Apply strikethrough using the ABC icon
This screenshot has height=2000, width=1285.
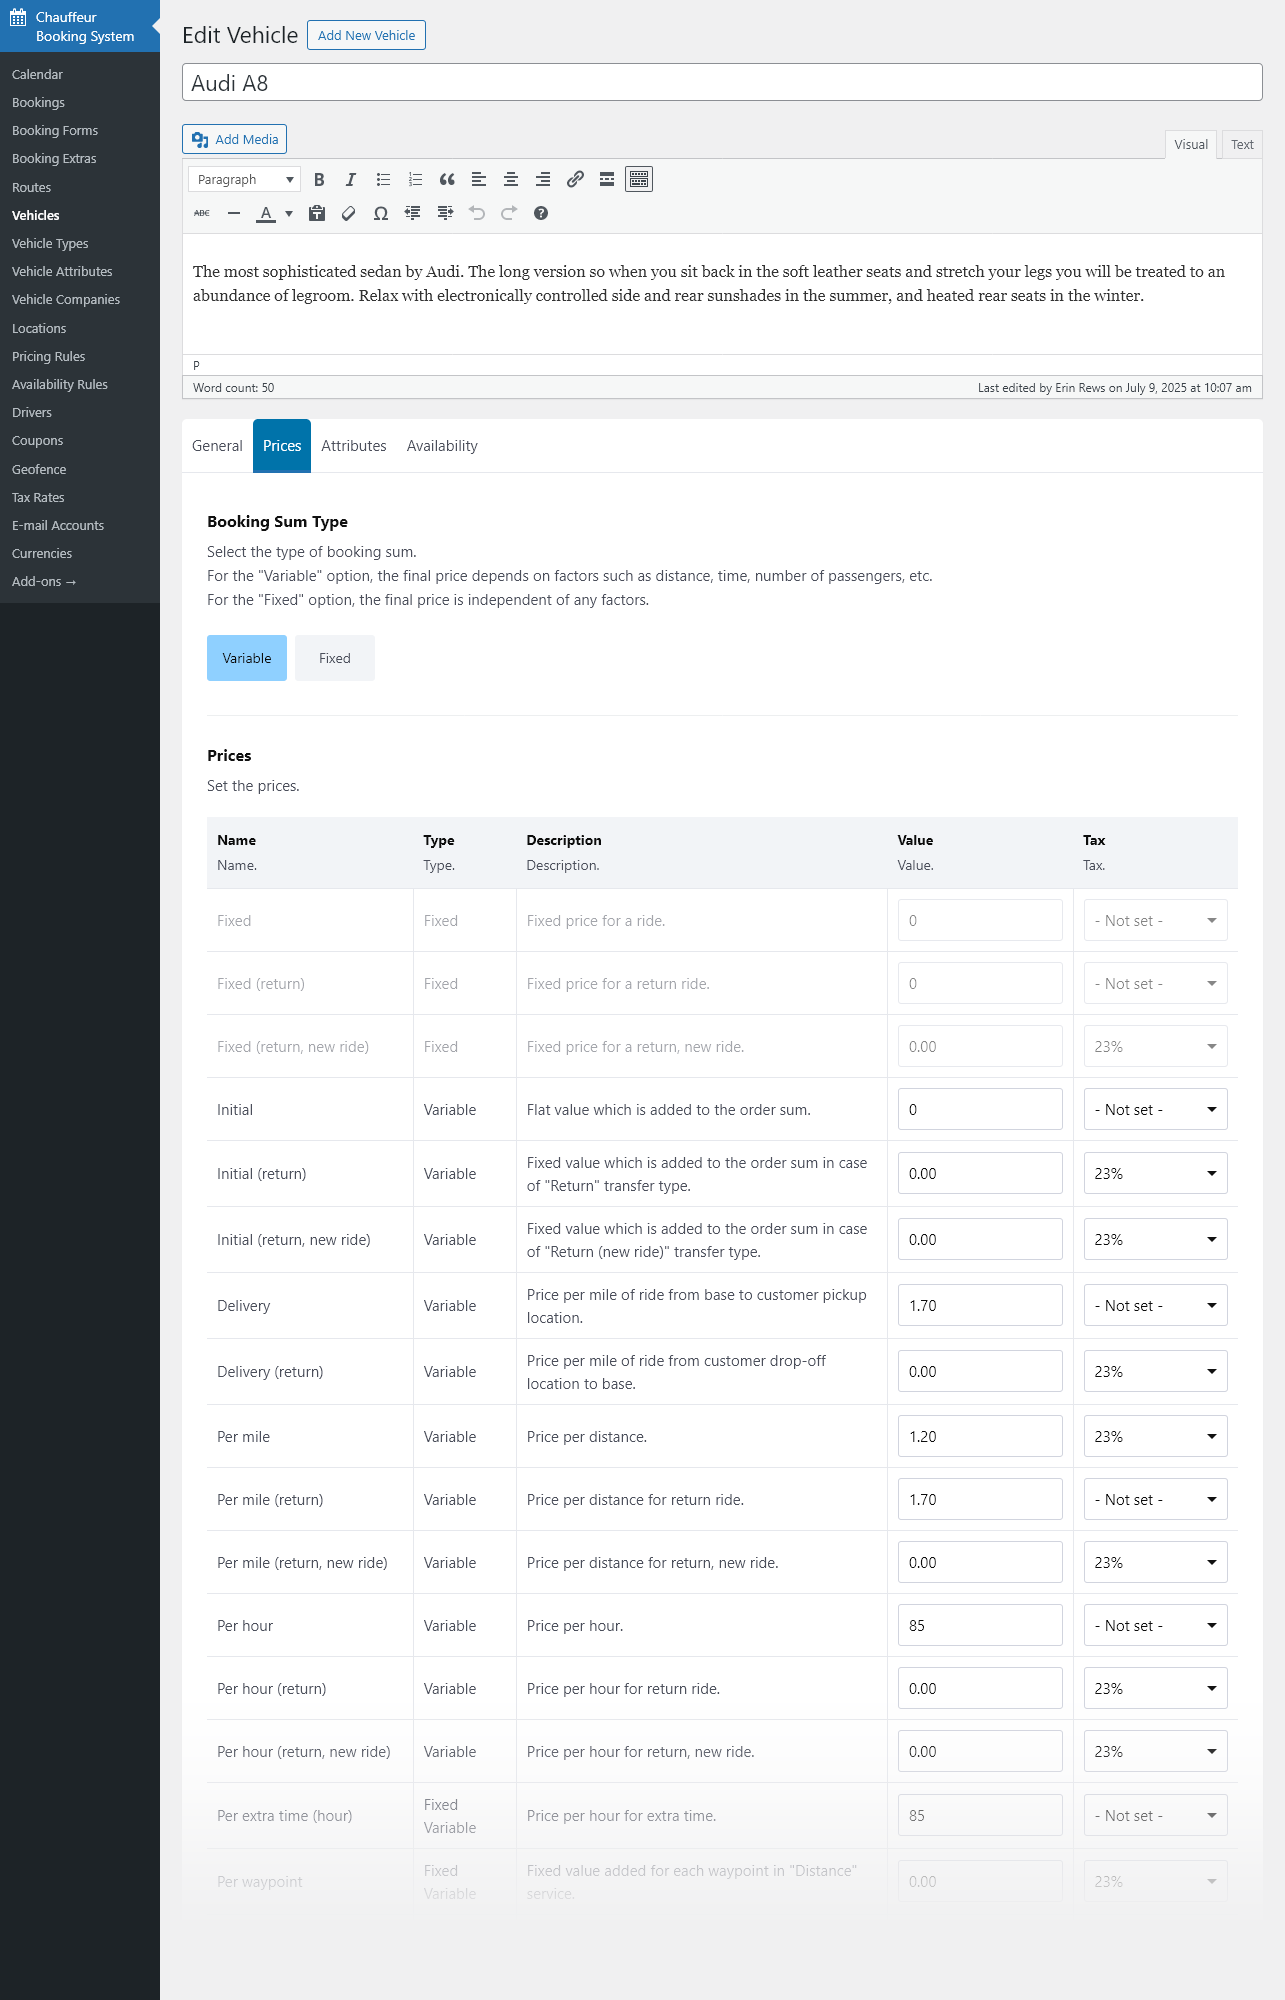click(202, 213)
